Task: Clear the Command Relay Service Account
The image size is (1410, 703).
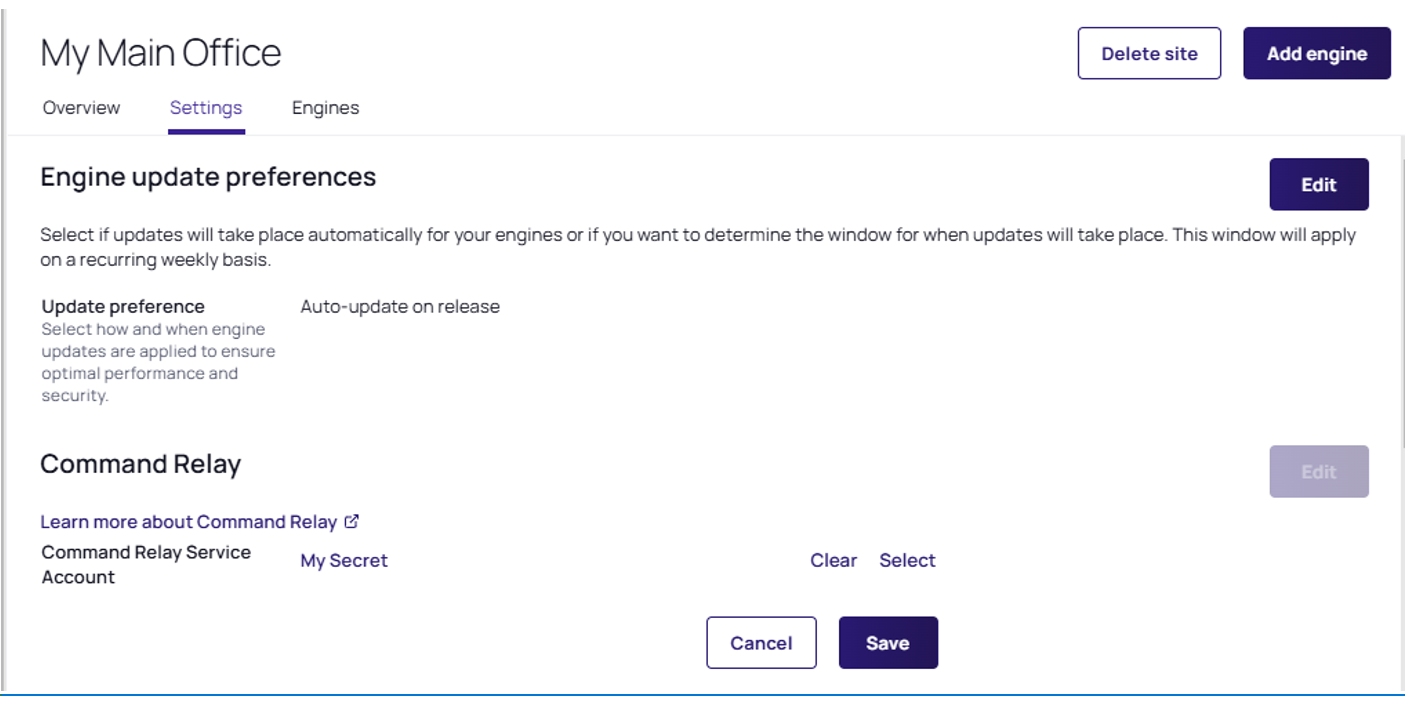Action: pyautogui.click(x=833, y=561)
